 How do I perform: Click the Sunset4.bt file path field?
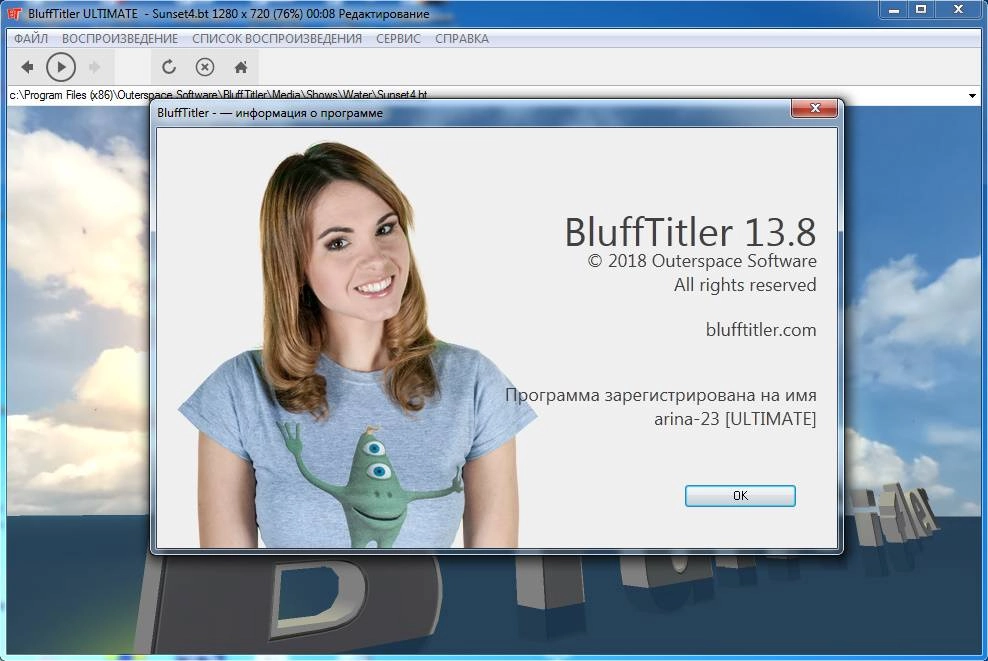tap(485, 95)
